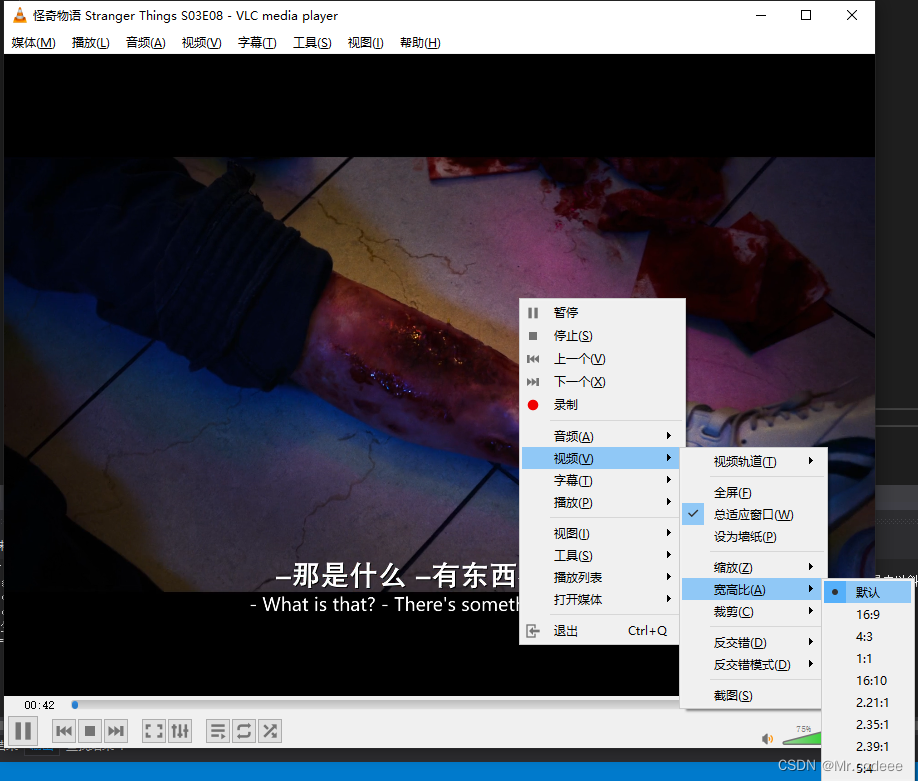
Task: Expand the 视频(V) context submenu
Action: click(601, 458)
